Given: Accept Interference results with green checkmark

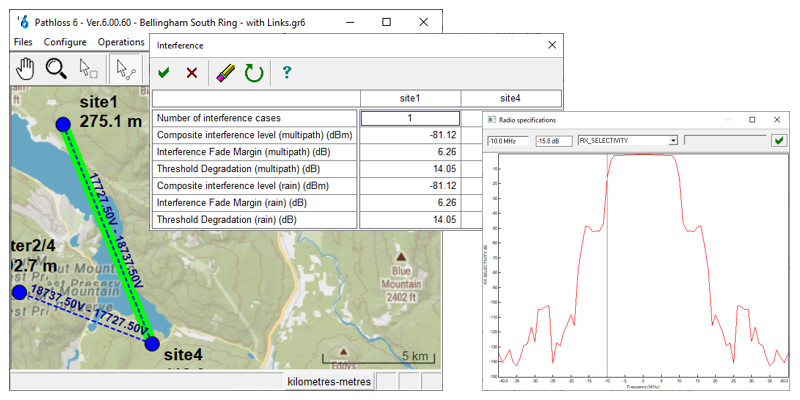Looking at the screenshot, I should click(164, 72).
